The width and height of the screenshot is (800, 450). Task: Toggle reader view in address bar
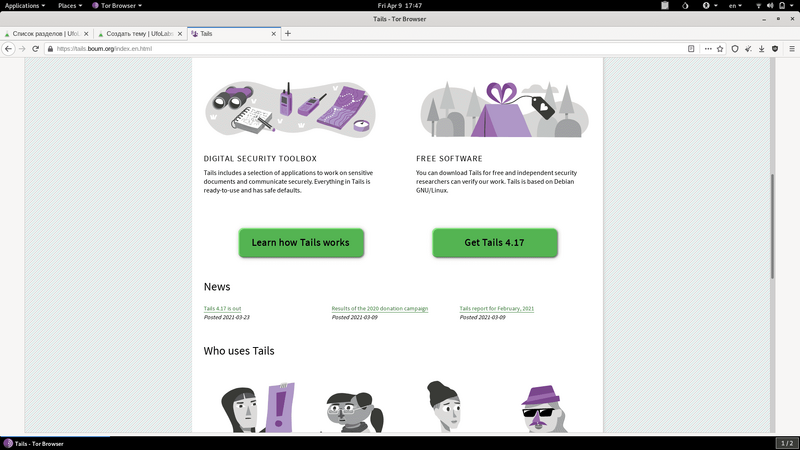click(691, 48)
